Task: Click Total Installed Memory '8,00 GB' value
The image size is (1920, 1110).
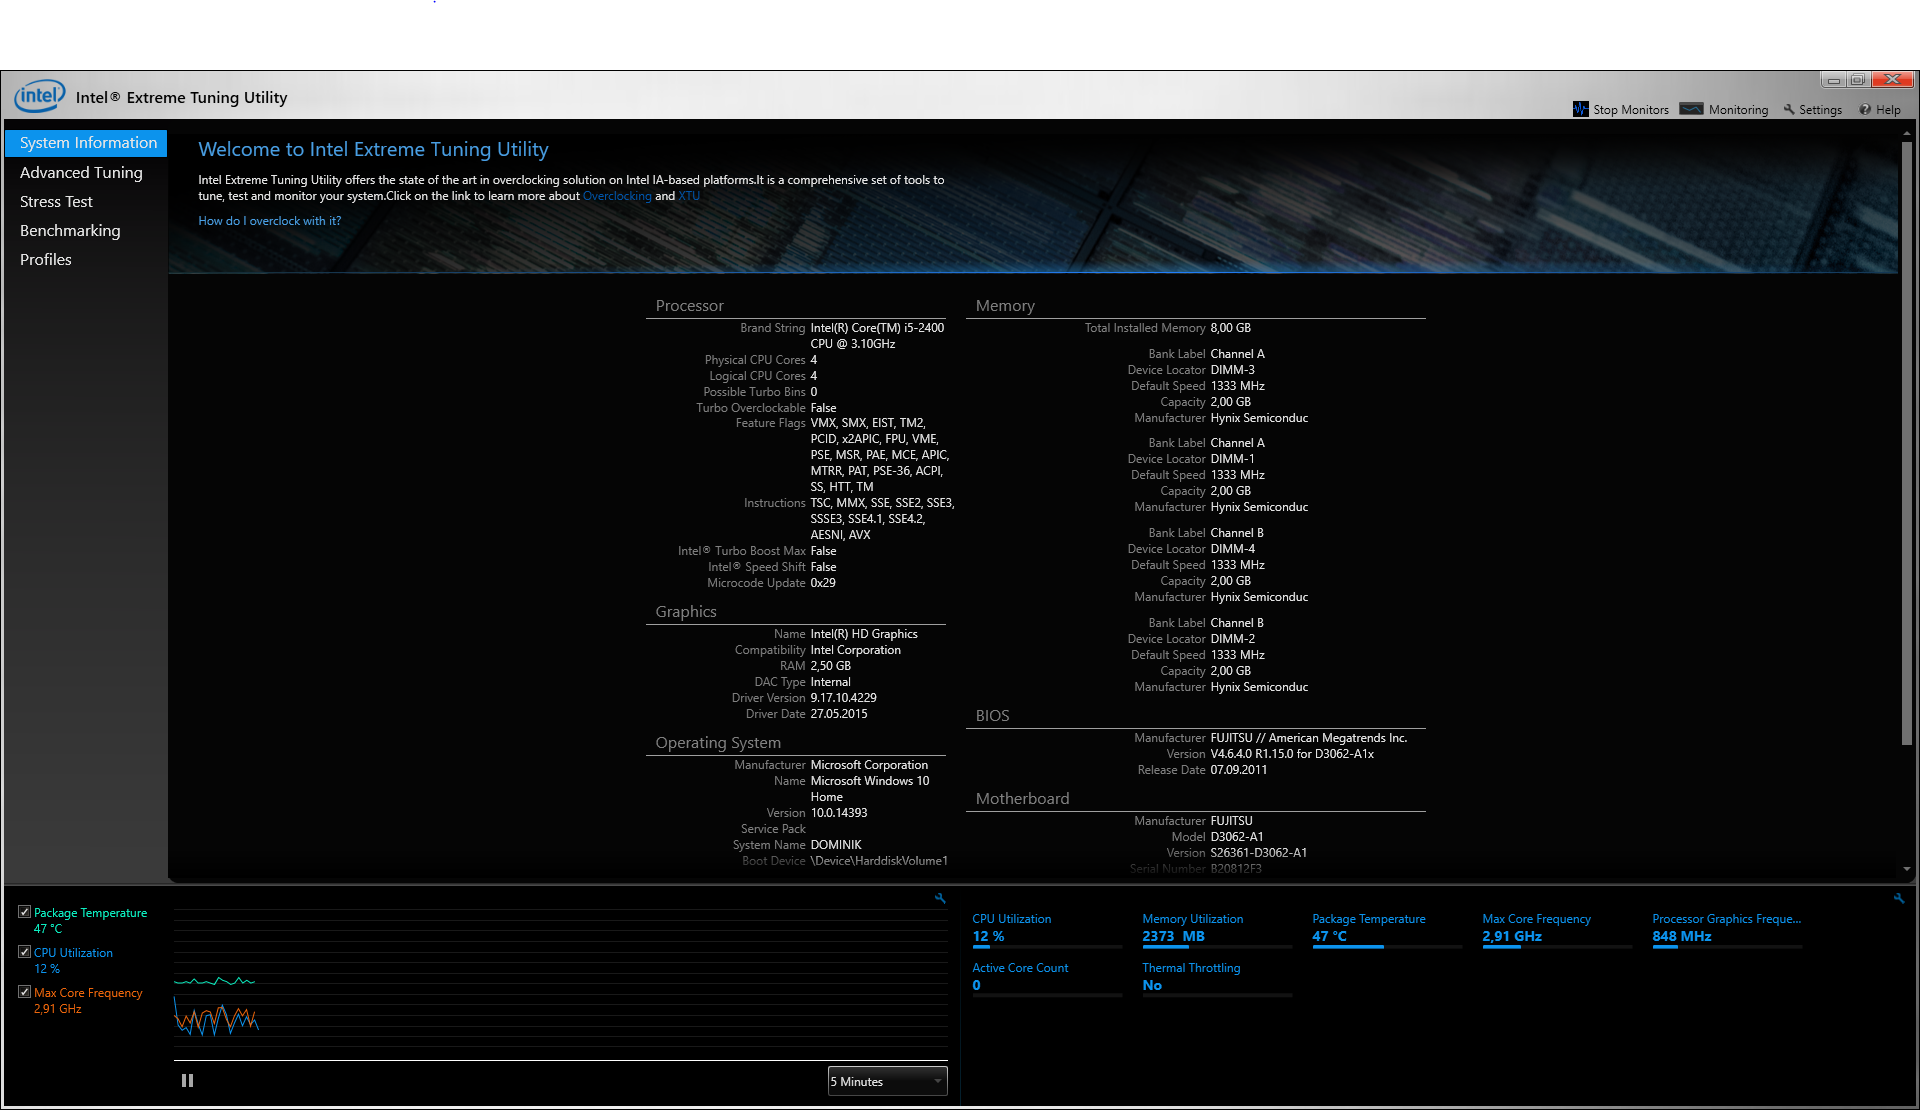Action: [1230, 328]
